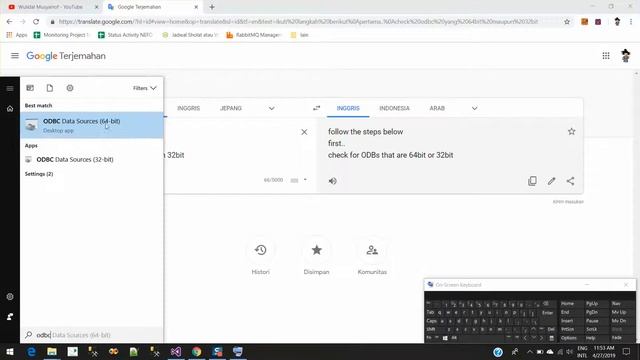
Task: Expand the Settings (2) search results
Action: coord(39,174)
